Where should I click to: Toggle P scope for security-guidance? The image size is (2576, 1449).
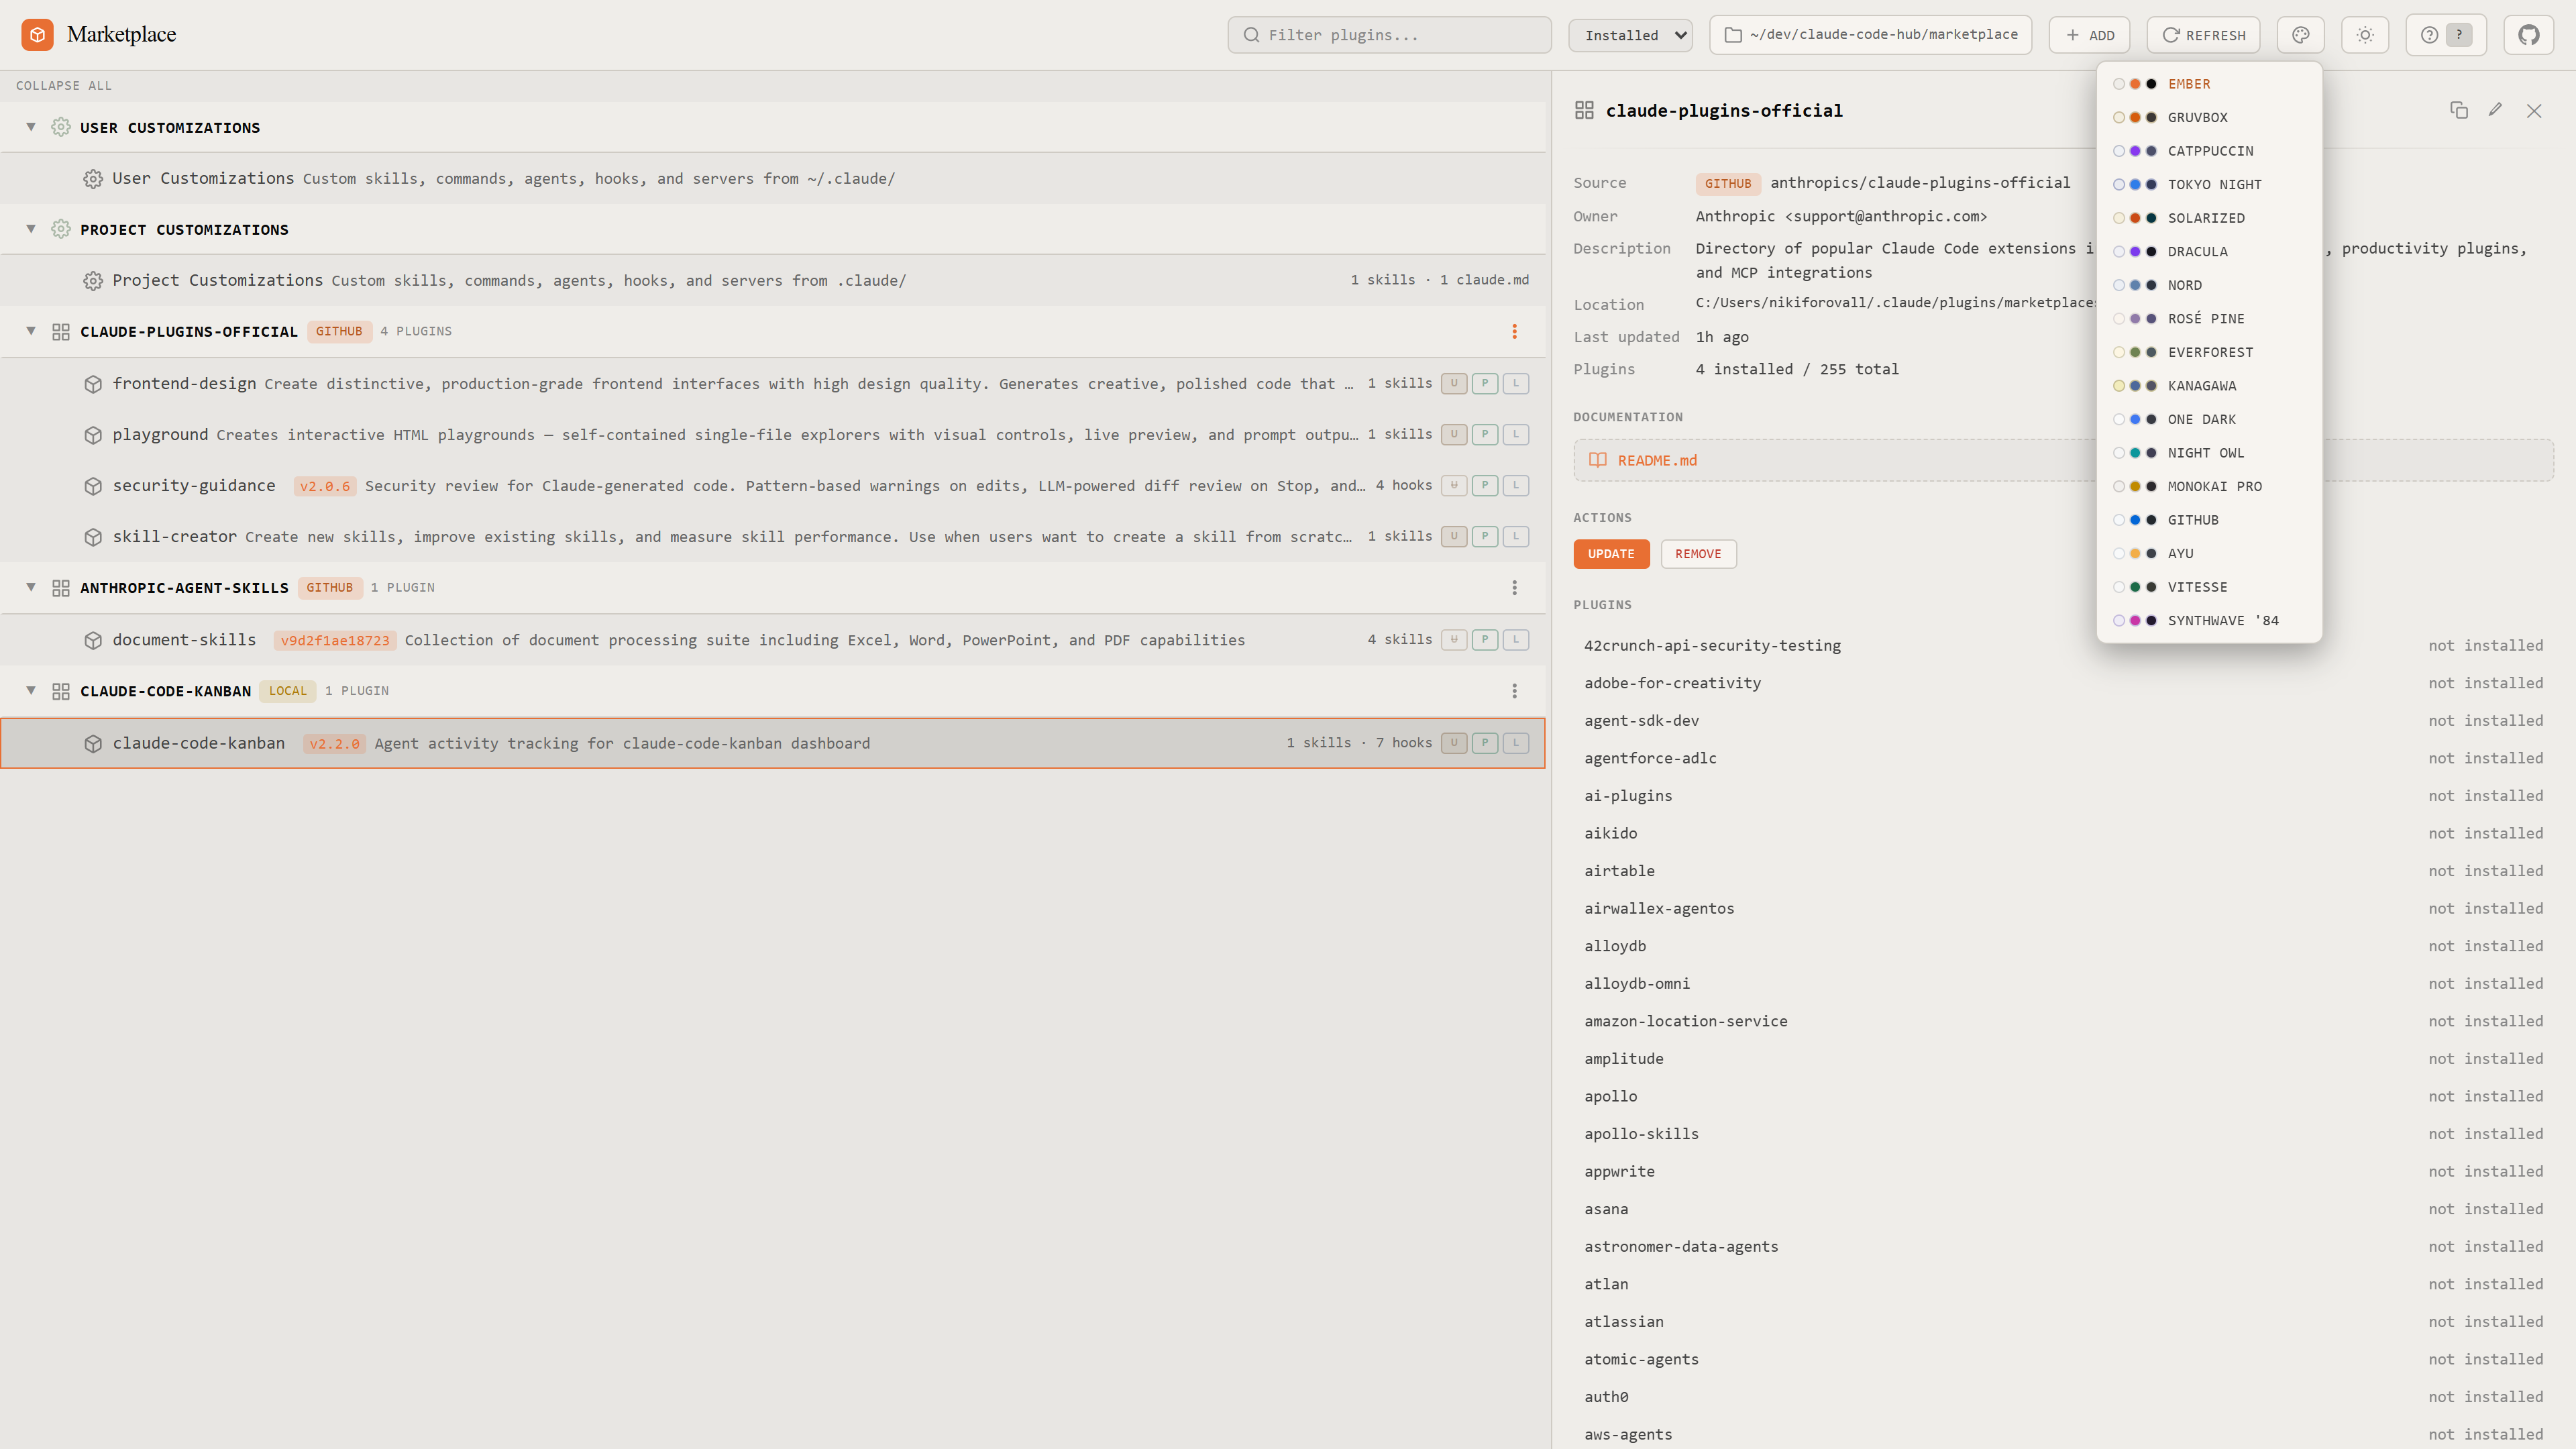pos(1485,485)
